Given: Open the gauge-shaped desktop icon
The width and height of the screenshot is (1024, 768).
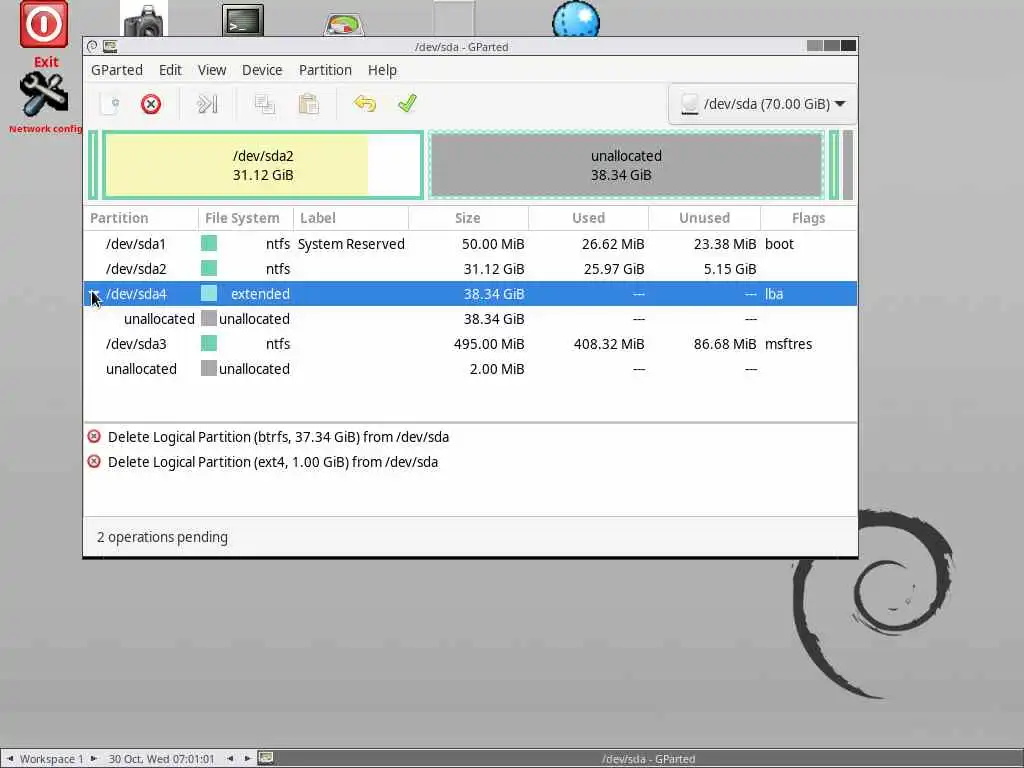Looking at the screenshot, I should (x=344, y=24).
